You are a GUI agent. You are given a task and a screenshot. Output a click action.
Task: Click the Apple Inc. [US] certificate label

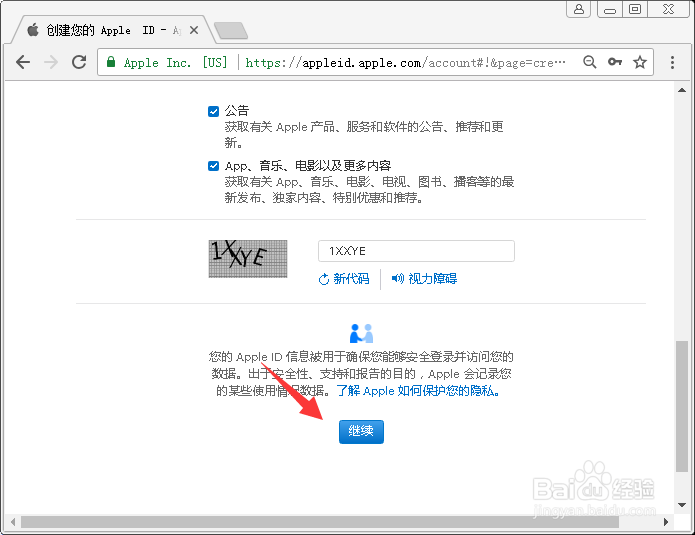point(176,62)
